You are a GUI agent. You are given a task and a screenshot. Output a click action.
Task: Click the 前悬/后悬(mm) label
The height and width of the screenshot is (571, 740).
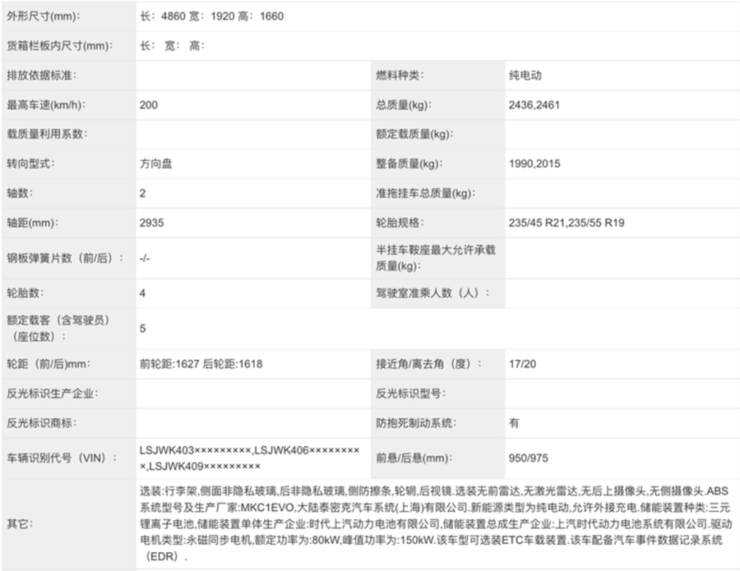tap(414, 458)
